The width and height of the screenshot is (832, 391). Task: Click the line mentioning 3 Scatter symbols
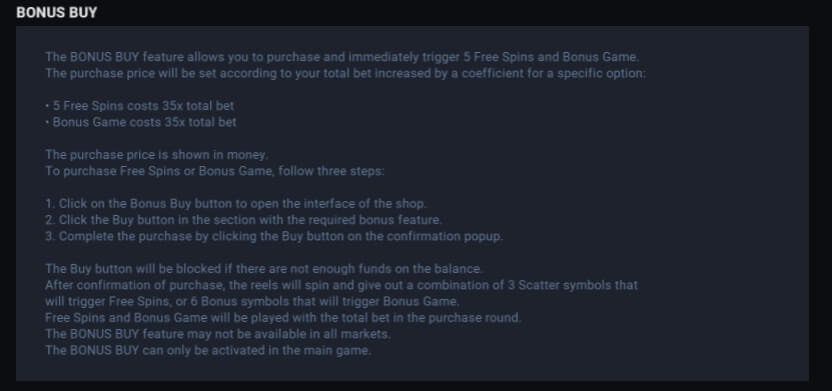click(341, 285)
